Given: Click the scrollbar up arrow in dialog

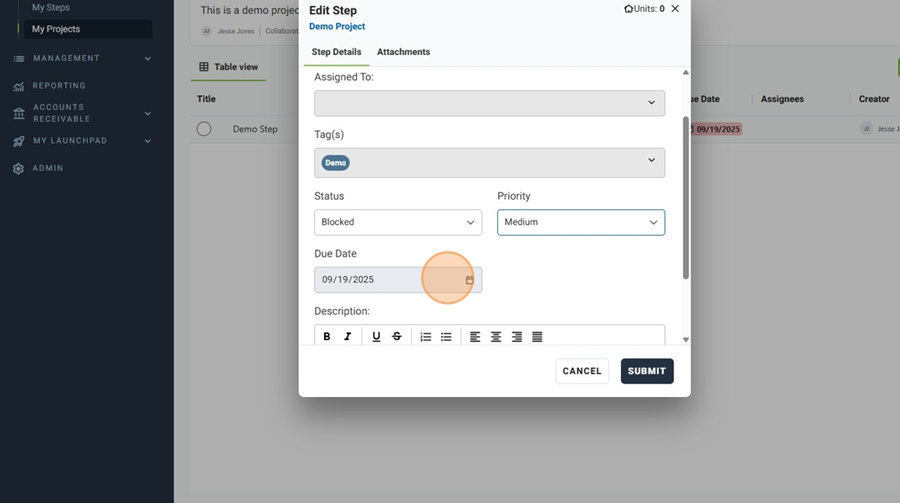Looking at the screenshot, I should 685,72.
